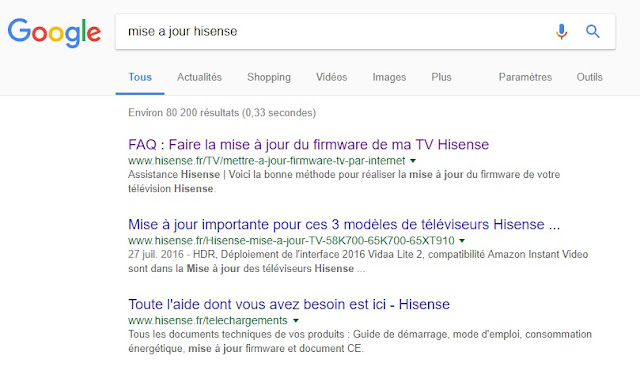The width and height of the screenshot is (640, 367).
Task: Open Paramètres menu
Action: [x=525, y=77]
